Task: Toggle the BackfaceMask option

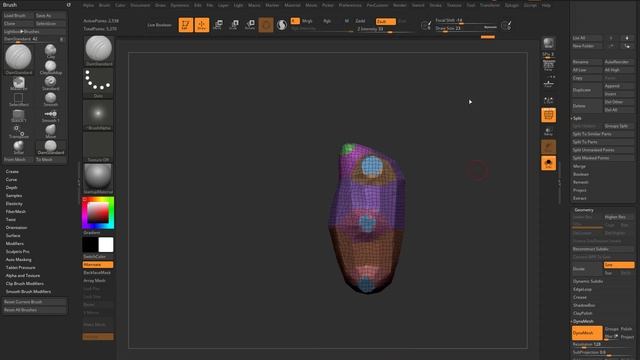Action: pyautogui.click(x=98, y=273)
